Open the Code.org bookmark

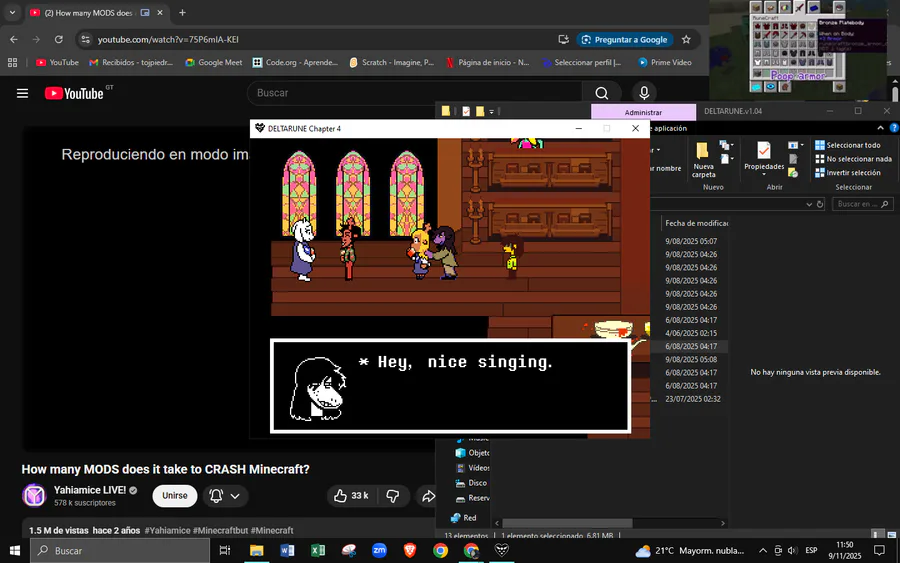coord(295,63)
